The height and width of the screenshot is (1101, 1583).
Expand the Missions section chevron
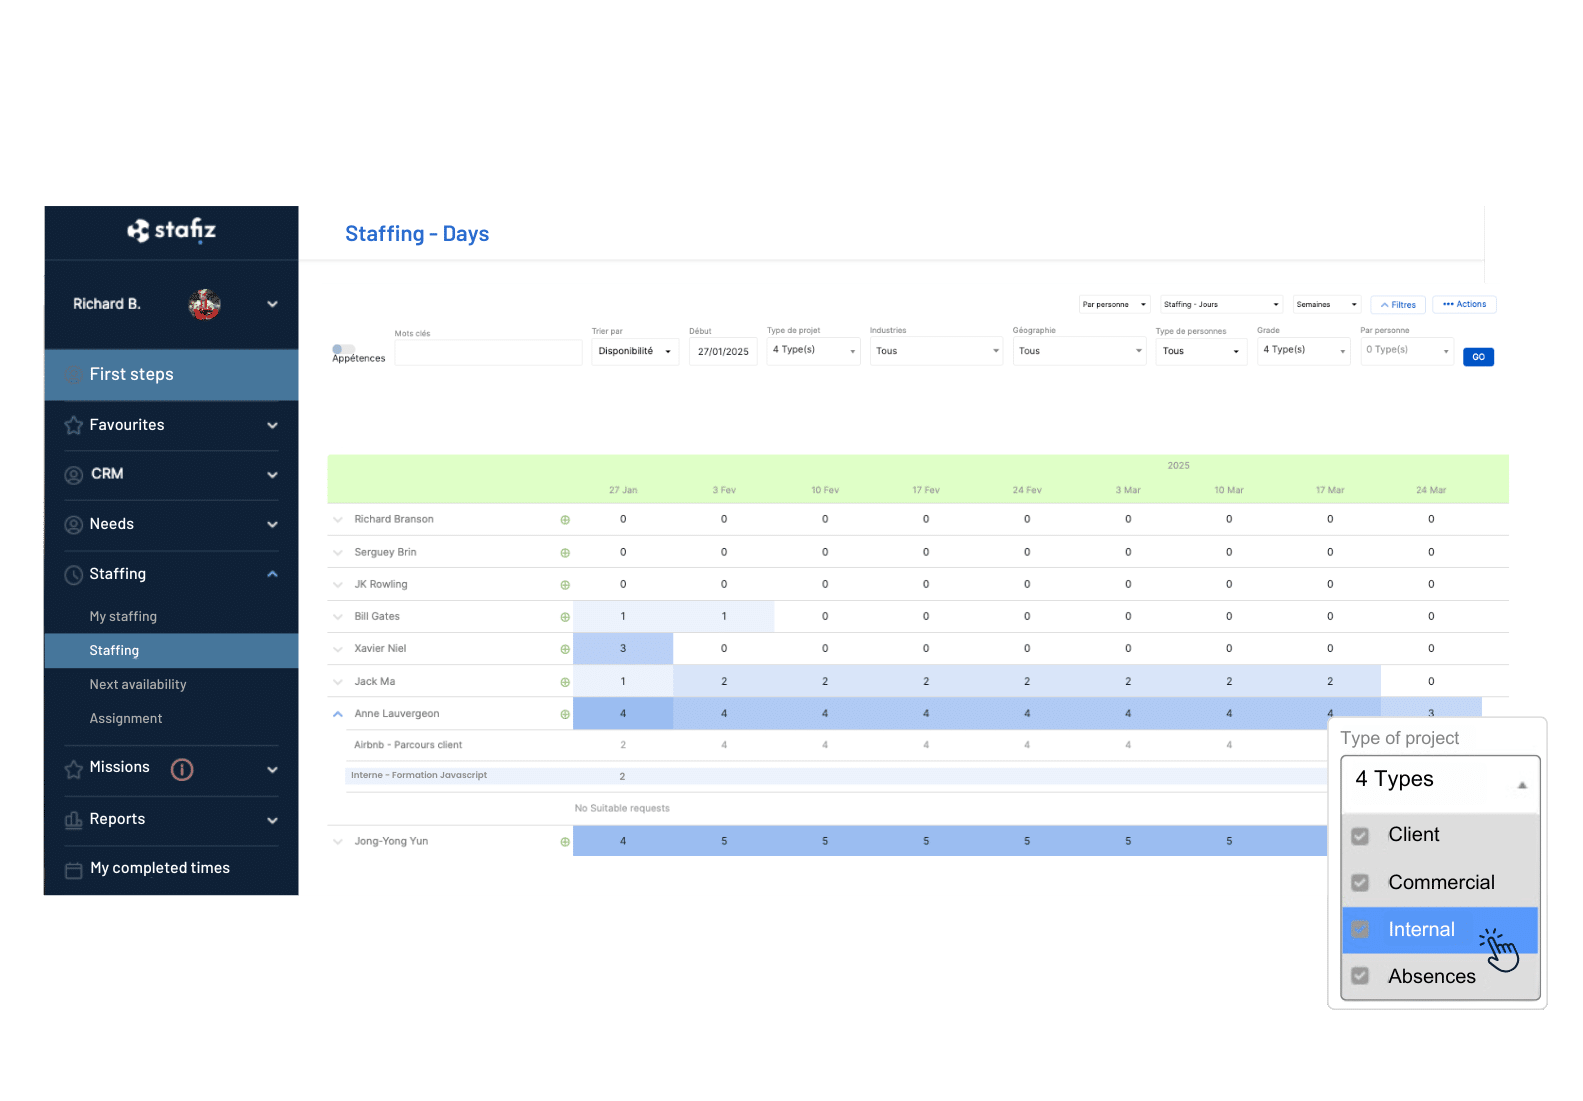pos(272,769)
